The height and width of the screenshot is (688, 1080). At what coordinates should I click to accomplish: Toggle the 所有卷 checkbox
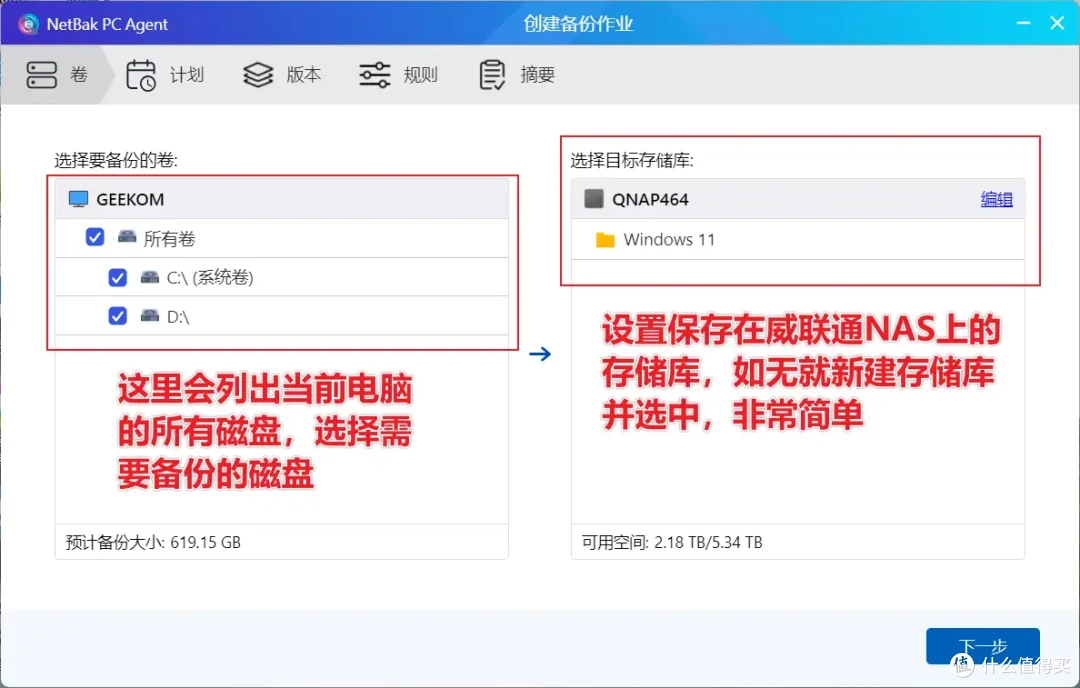(95, 237)
